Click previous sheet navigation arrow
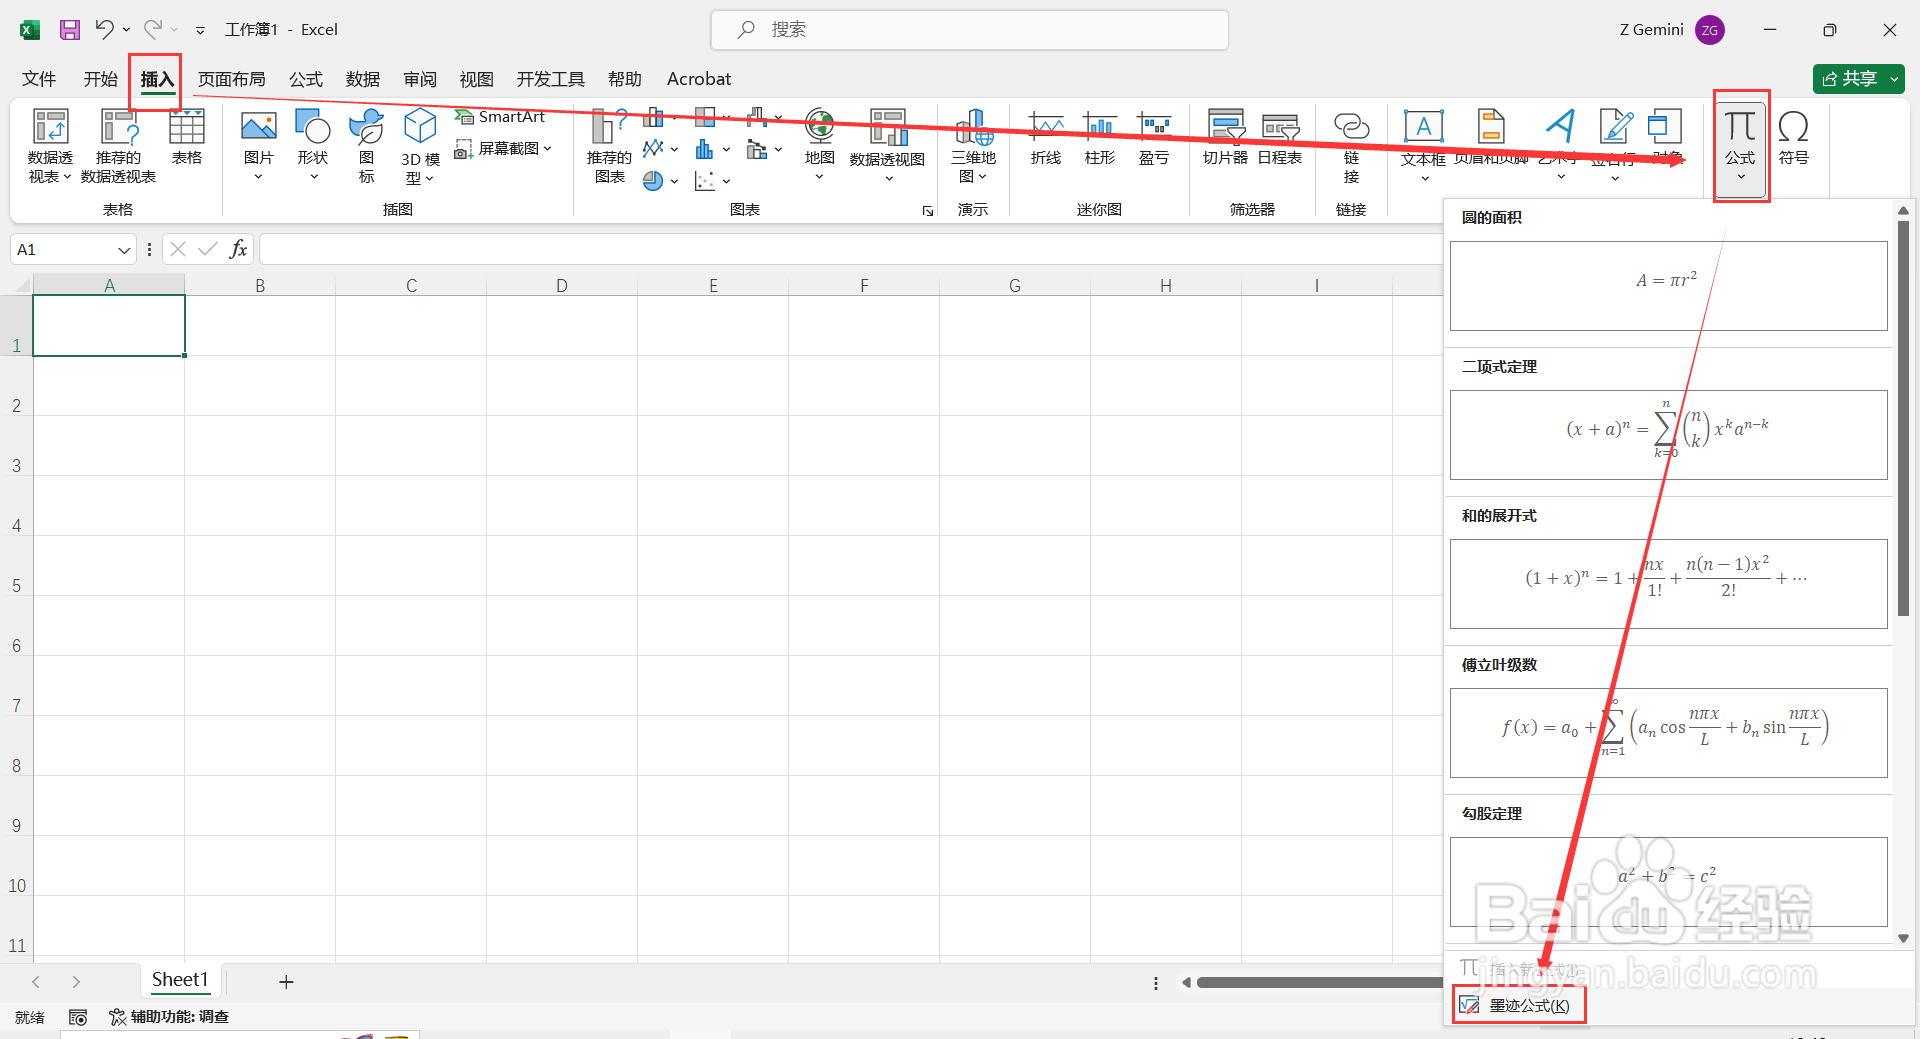Screen dimensions: 1920x1039 (36, 982)
